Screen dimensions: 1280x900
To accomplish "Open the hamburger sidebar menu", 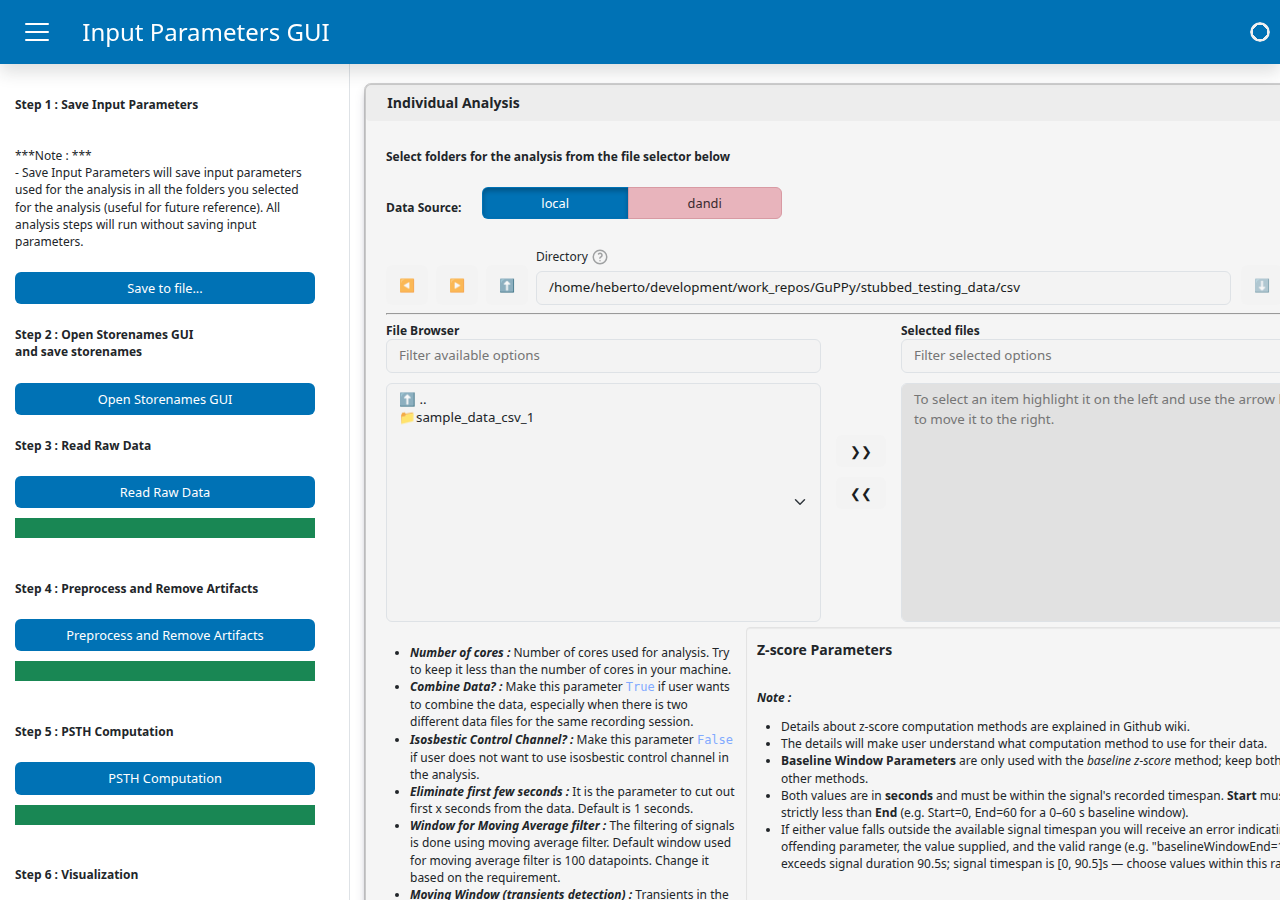I will click(37, 32).
